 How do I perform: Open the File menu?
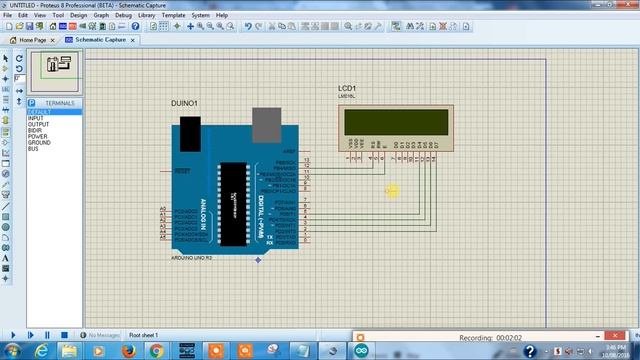7,15
